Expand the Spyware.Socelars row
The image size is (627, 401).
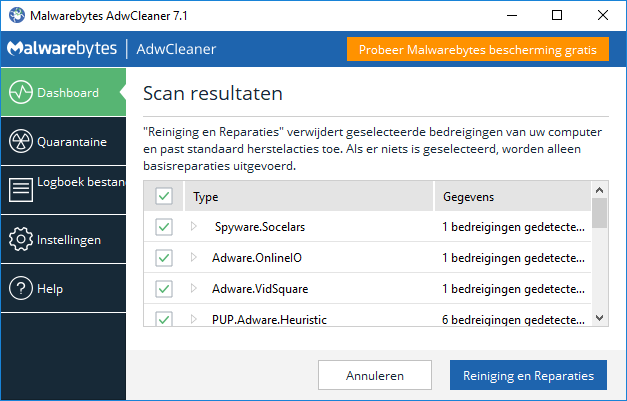point(194,226)
